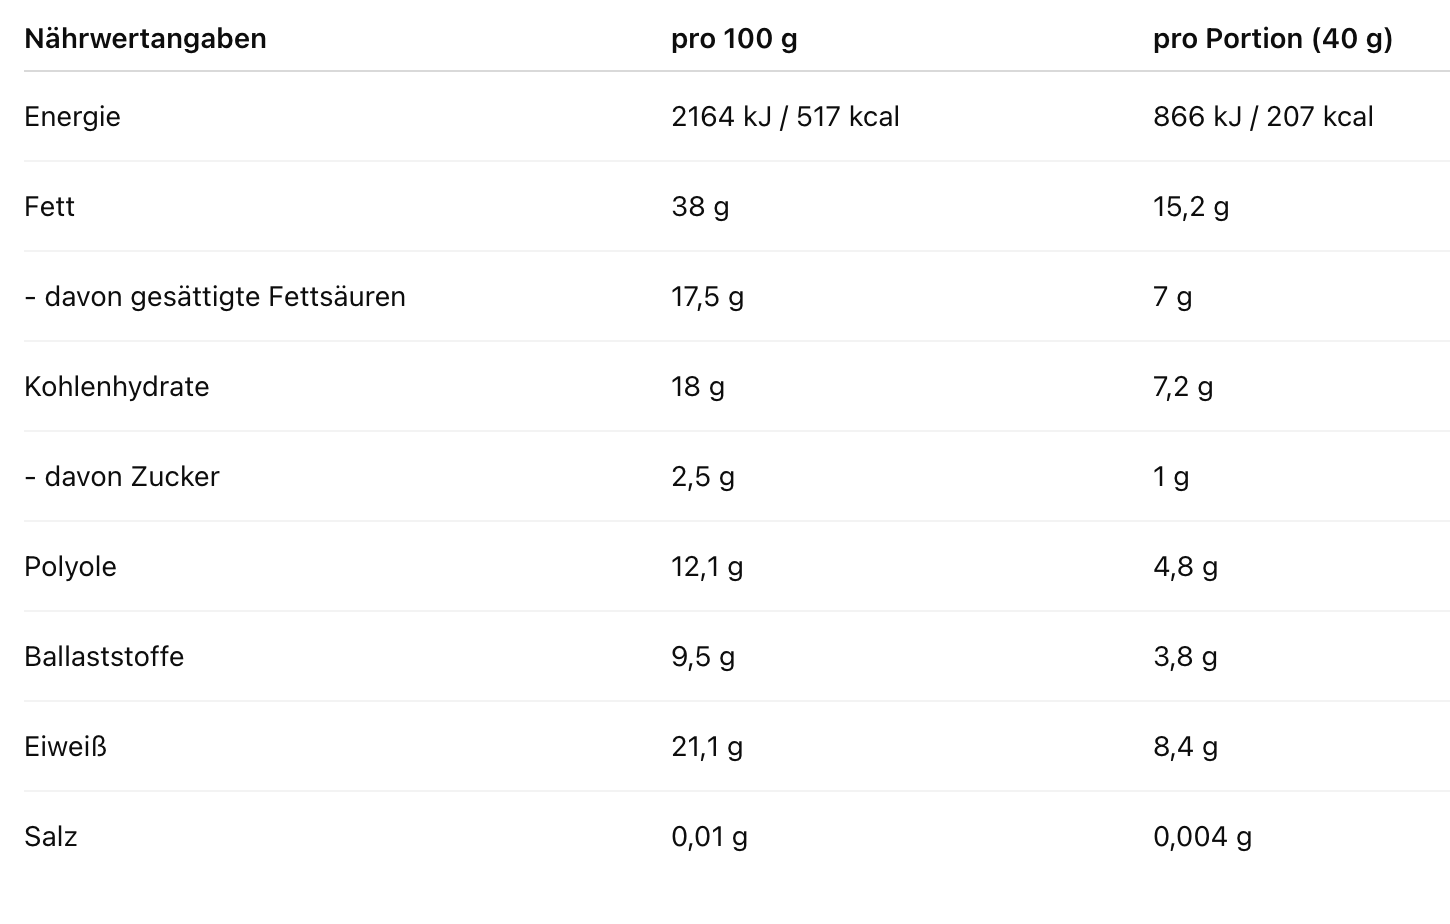Click the 866 kJ / 207 kcal value
The height and width of the screenshot is (924, 1450).
pos(1262,117)
